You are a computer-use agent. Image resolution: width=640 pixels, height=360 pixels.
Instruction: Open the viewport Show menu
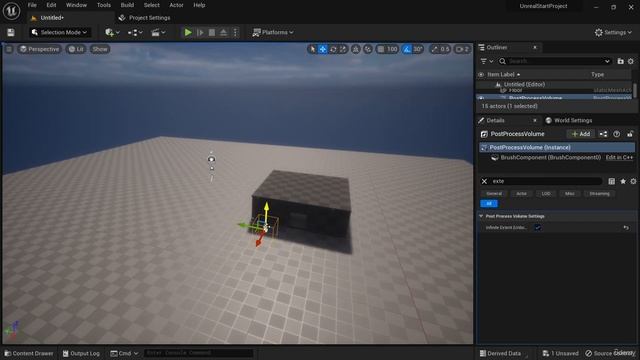(100, 49)
